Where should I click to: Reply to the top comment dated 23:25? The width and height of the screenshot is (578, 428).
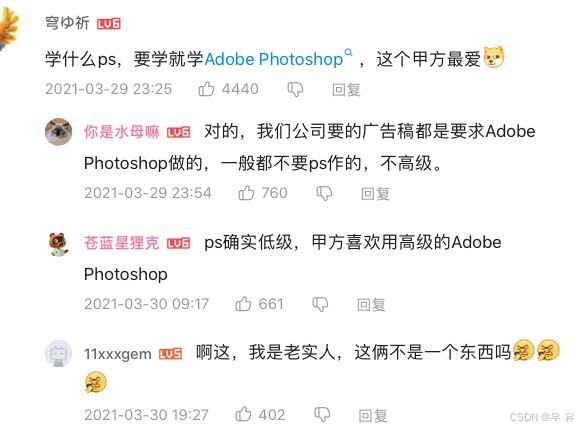click(x=346, y=89)
